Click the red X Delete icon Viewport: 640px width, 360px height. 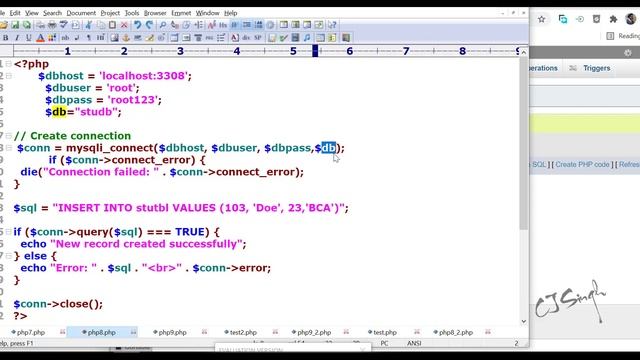[x=124, y=25]
